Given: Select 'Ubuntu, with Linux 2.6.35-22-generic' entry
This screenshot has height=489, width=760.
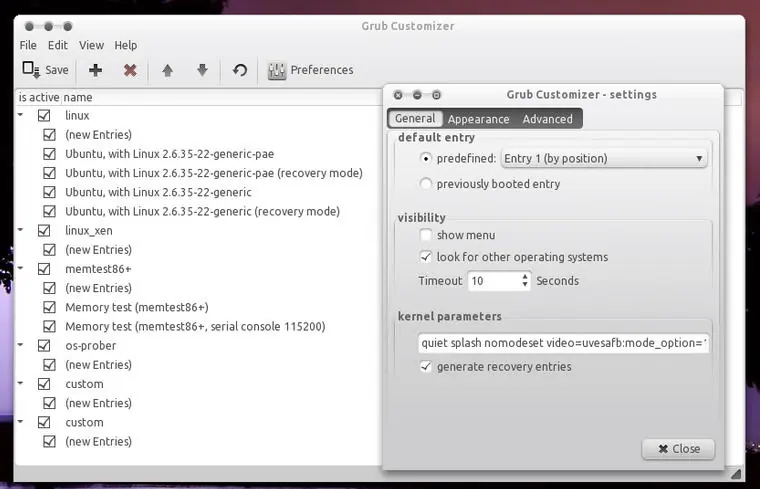Looking at the screenshot, I should coord(158,192).
